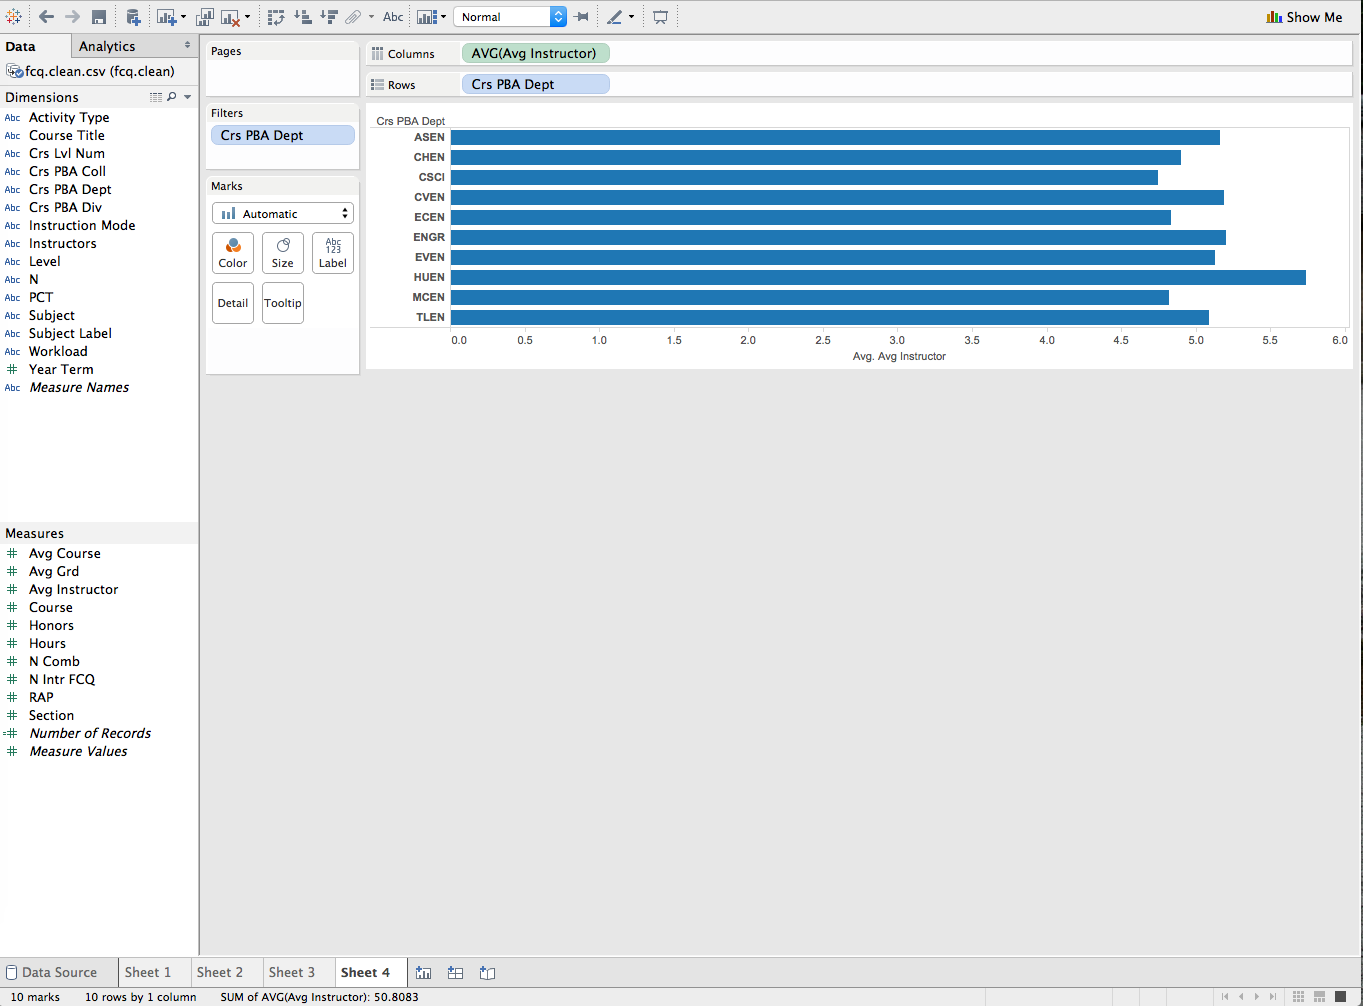Image resolution: width=1363 pixels, height=1006 pixels.
Task: Click the Workload dimension
Action: 58,351
